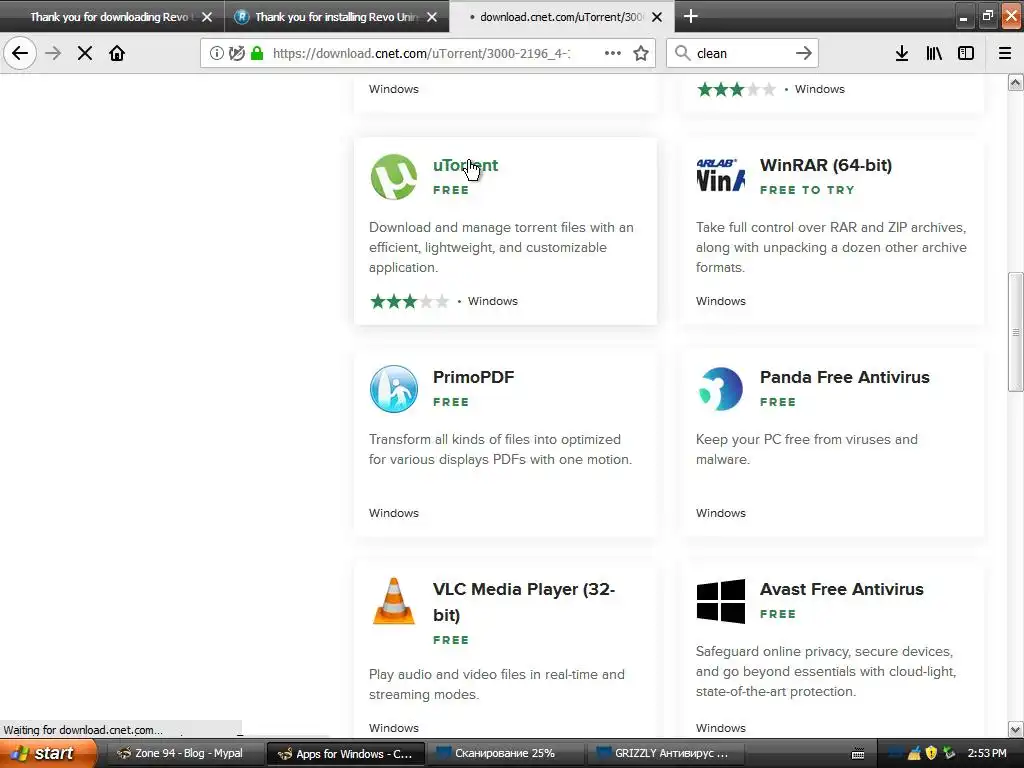Open the browser hamburger menu
The image size is (1024, 768).
pos(1005,53)
